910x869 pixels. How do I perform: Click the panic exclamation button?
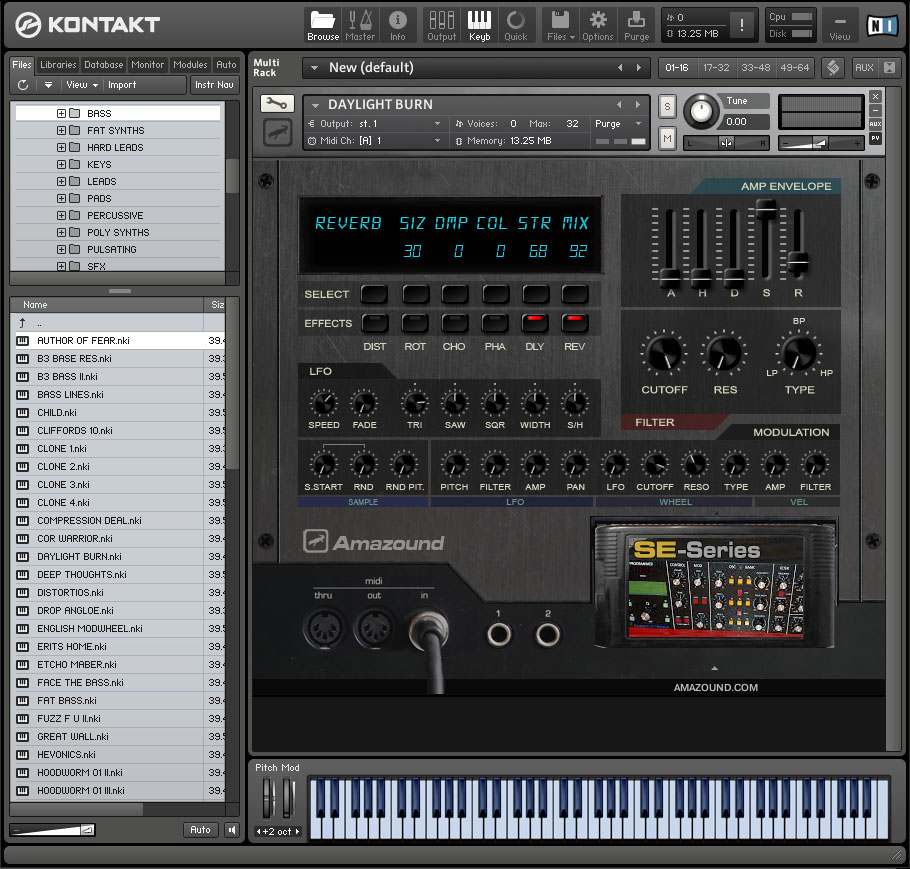(741, 25)
